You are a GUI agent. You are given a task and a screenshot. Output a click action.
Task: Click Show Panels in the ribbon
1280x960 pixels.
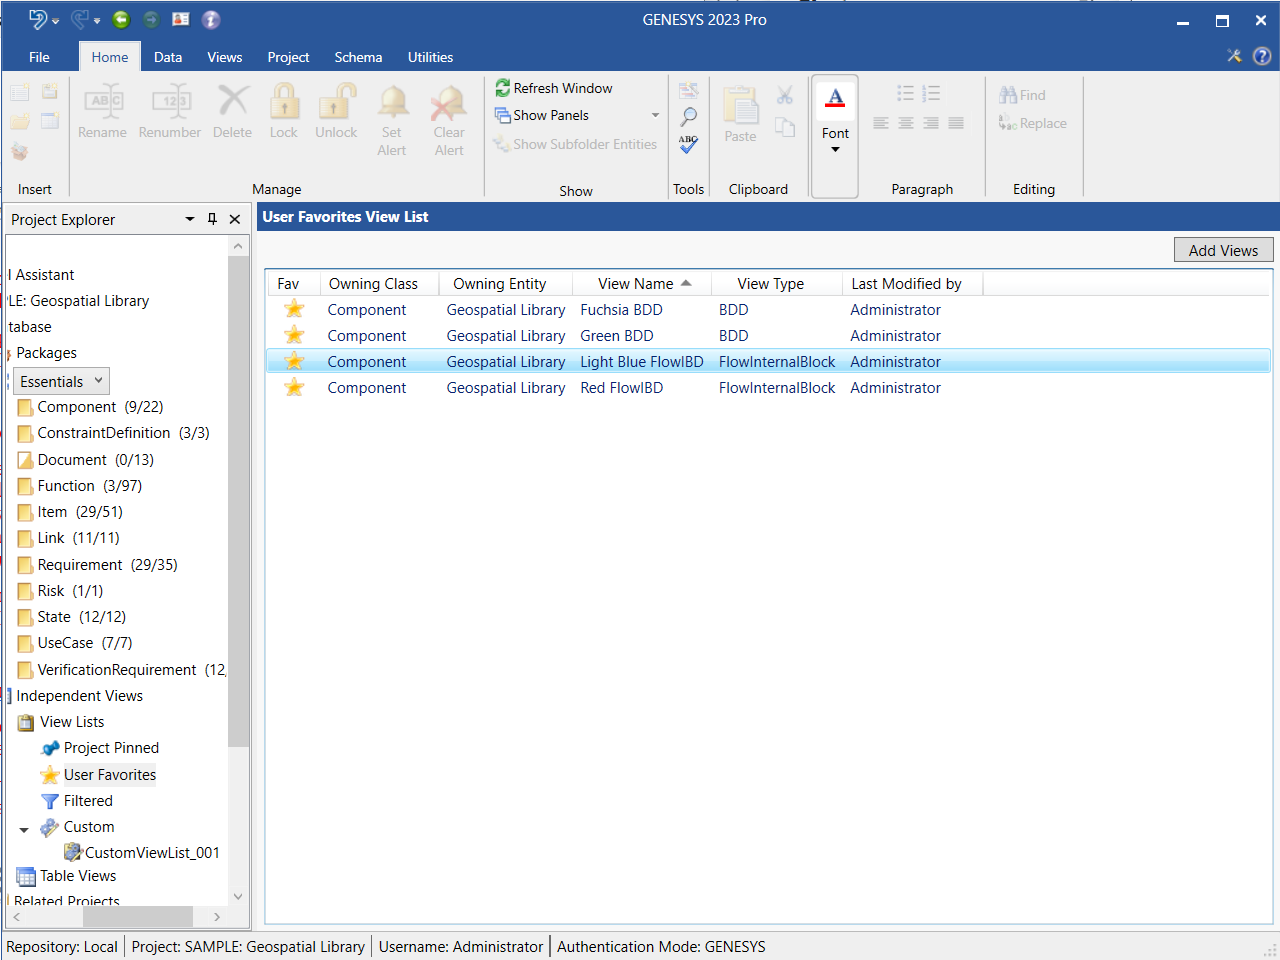coord(551,115)
